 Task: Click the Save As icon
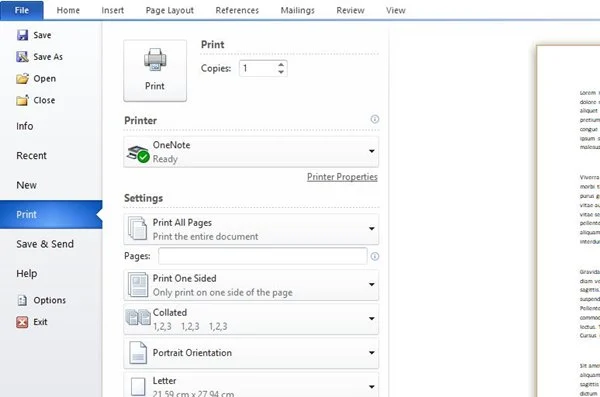22,57
